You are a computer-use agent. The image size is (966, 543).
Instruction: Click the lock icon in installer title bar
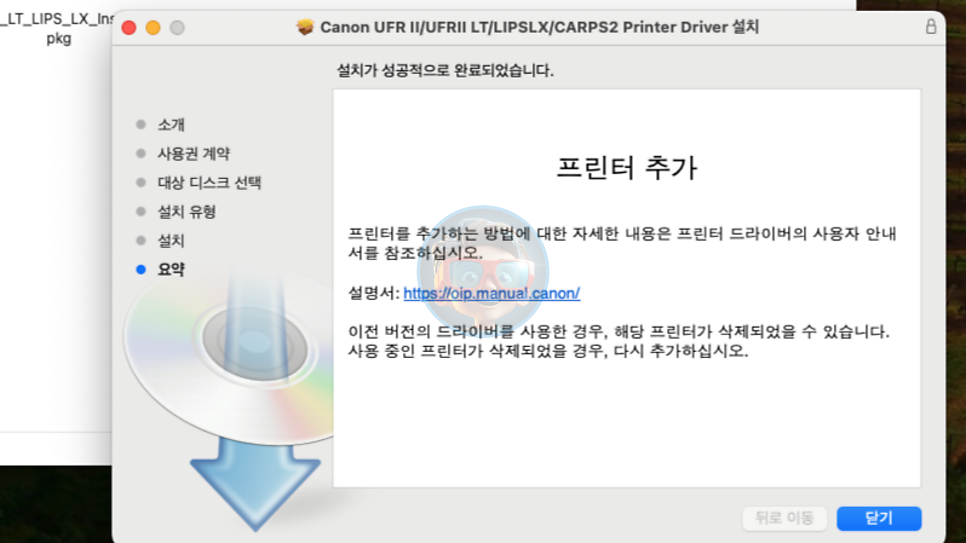coord(930,27)
